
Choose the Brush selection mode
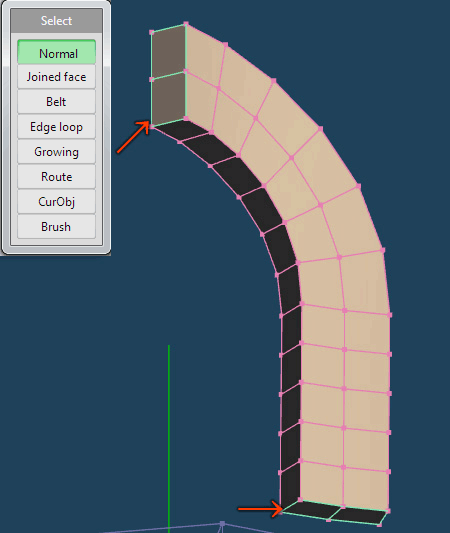click(56, 227)
